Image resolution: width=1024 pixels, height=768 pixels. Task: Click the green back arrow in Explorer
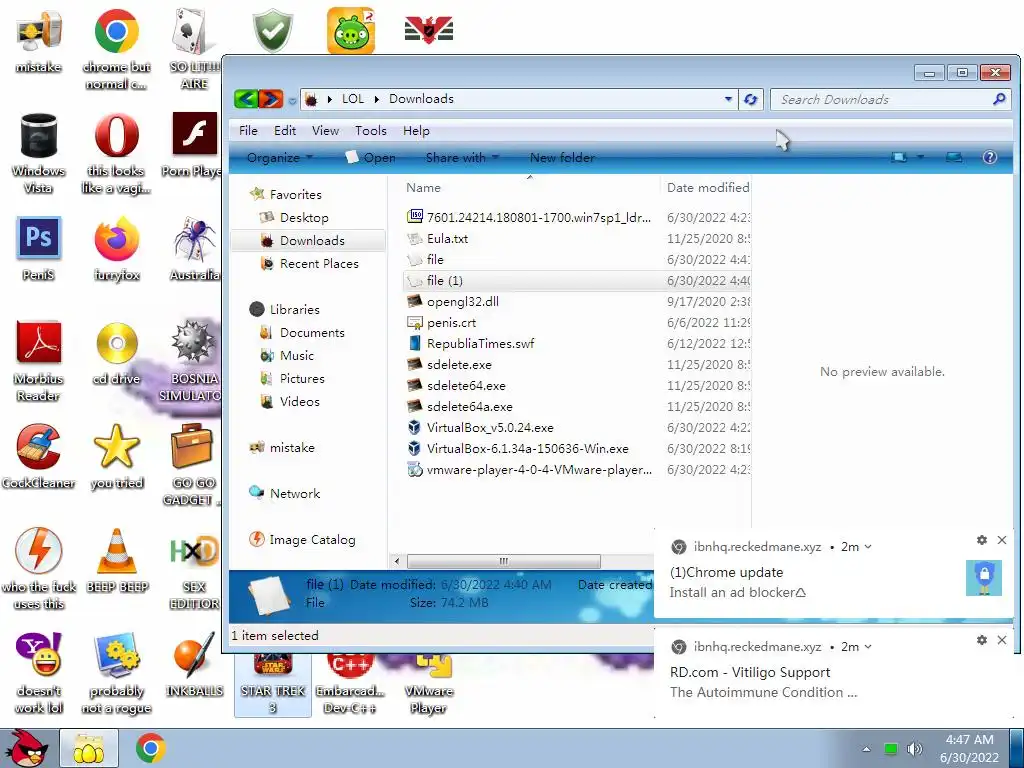[246, 99]
